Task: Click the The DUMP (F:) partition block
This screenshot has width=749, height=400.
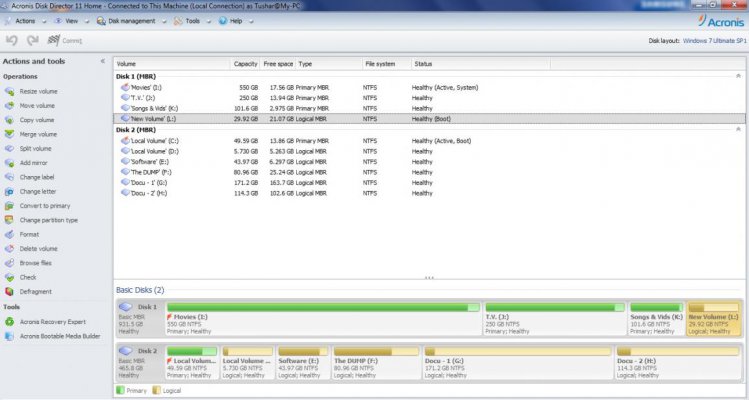Action: click(376, 363)
